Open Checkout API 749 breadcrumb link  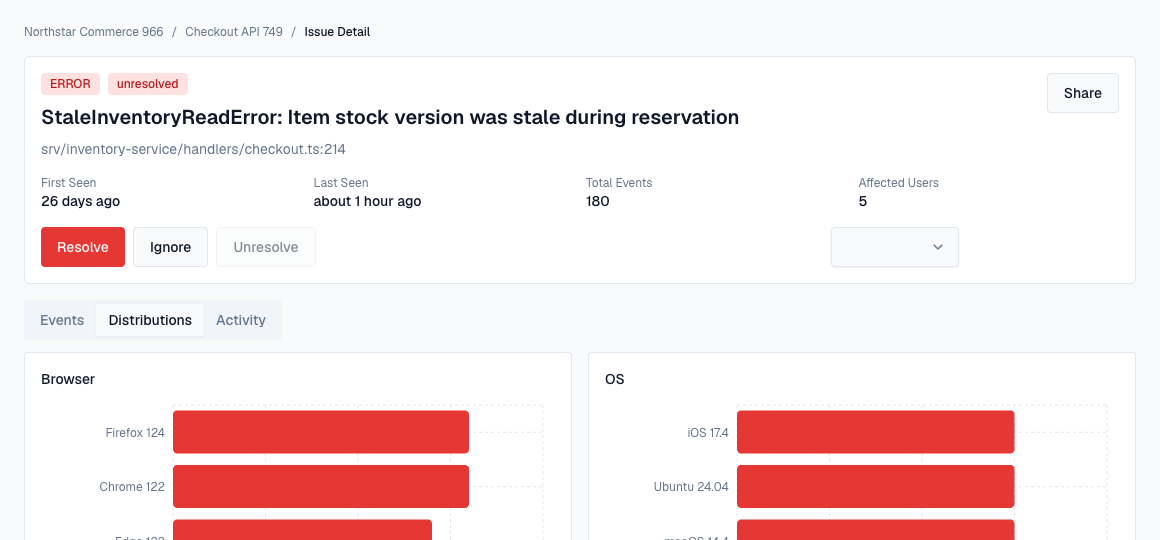(x=234, y=32)
